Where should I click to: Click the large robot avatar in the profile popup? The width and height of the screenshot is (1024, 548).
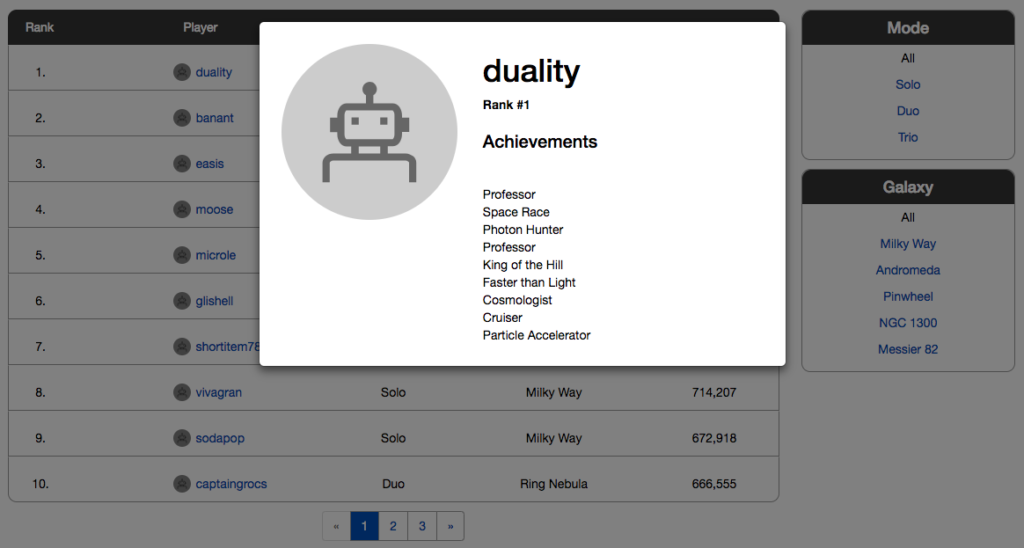[369, 132]
